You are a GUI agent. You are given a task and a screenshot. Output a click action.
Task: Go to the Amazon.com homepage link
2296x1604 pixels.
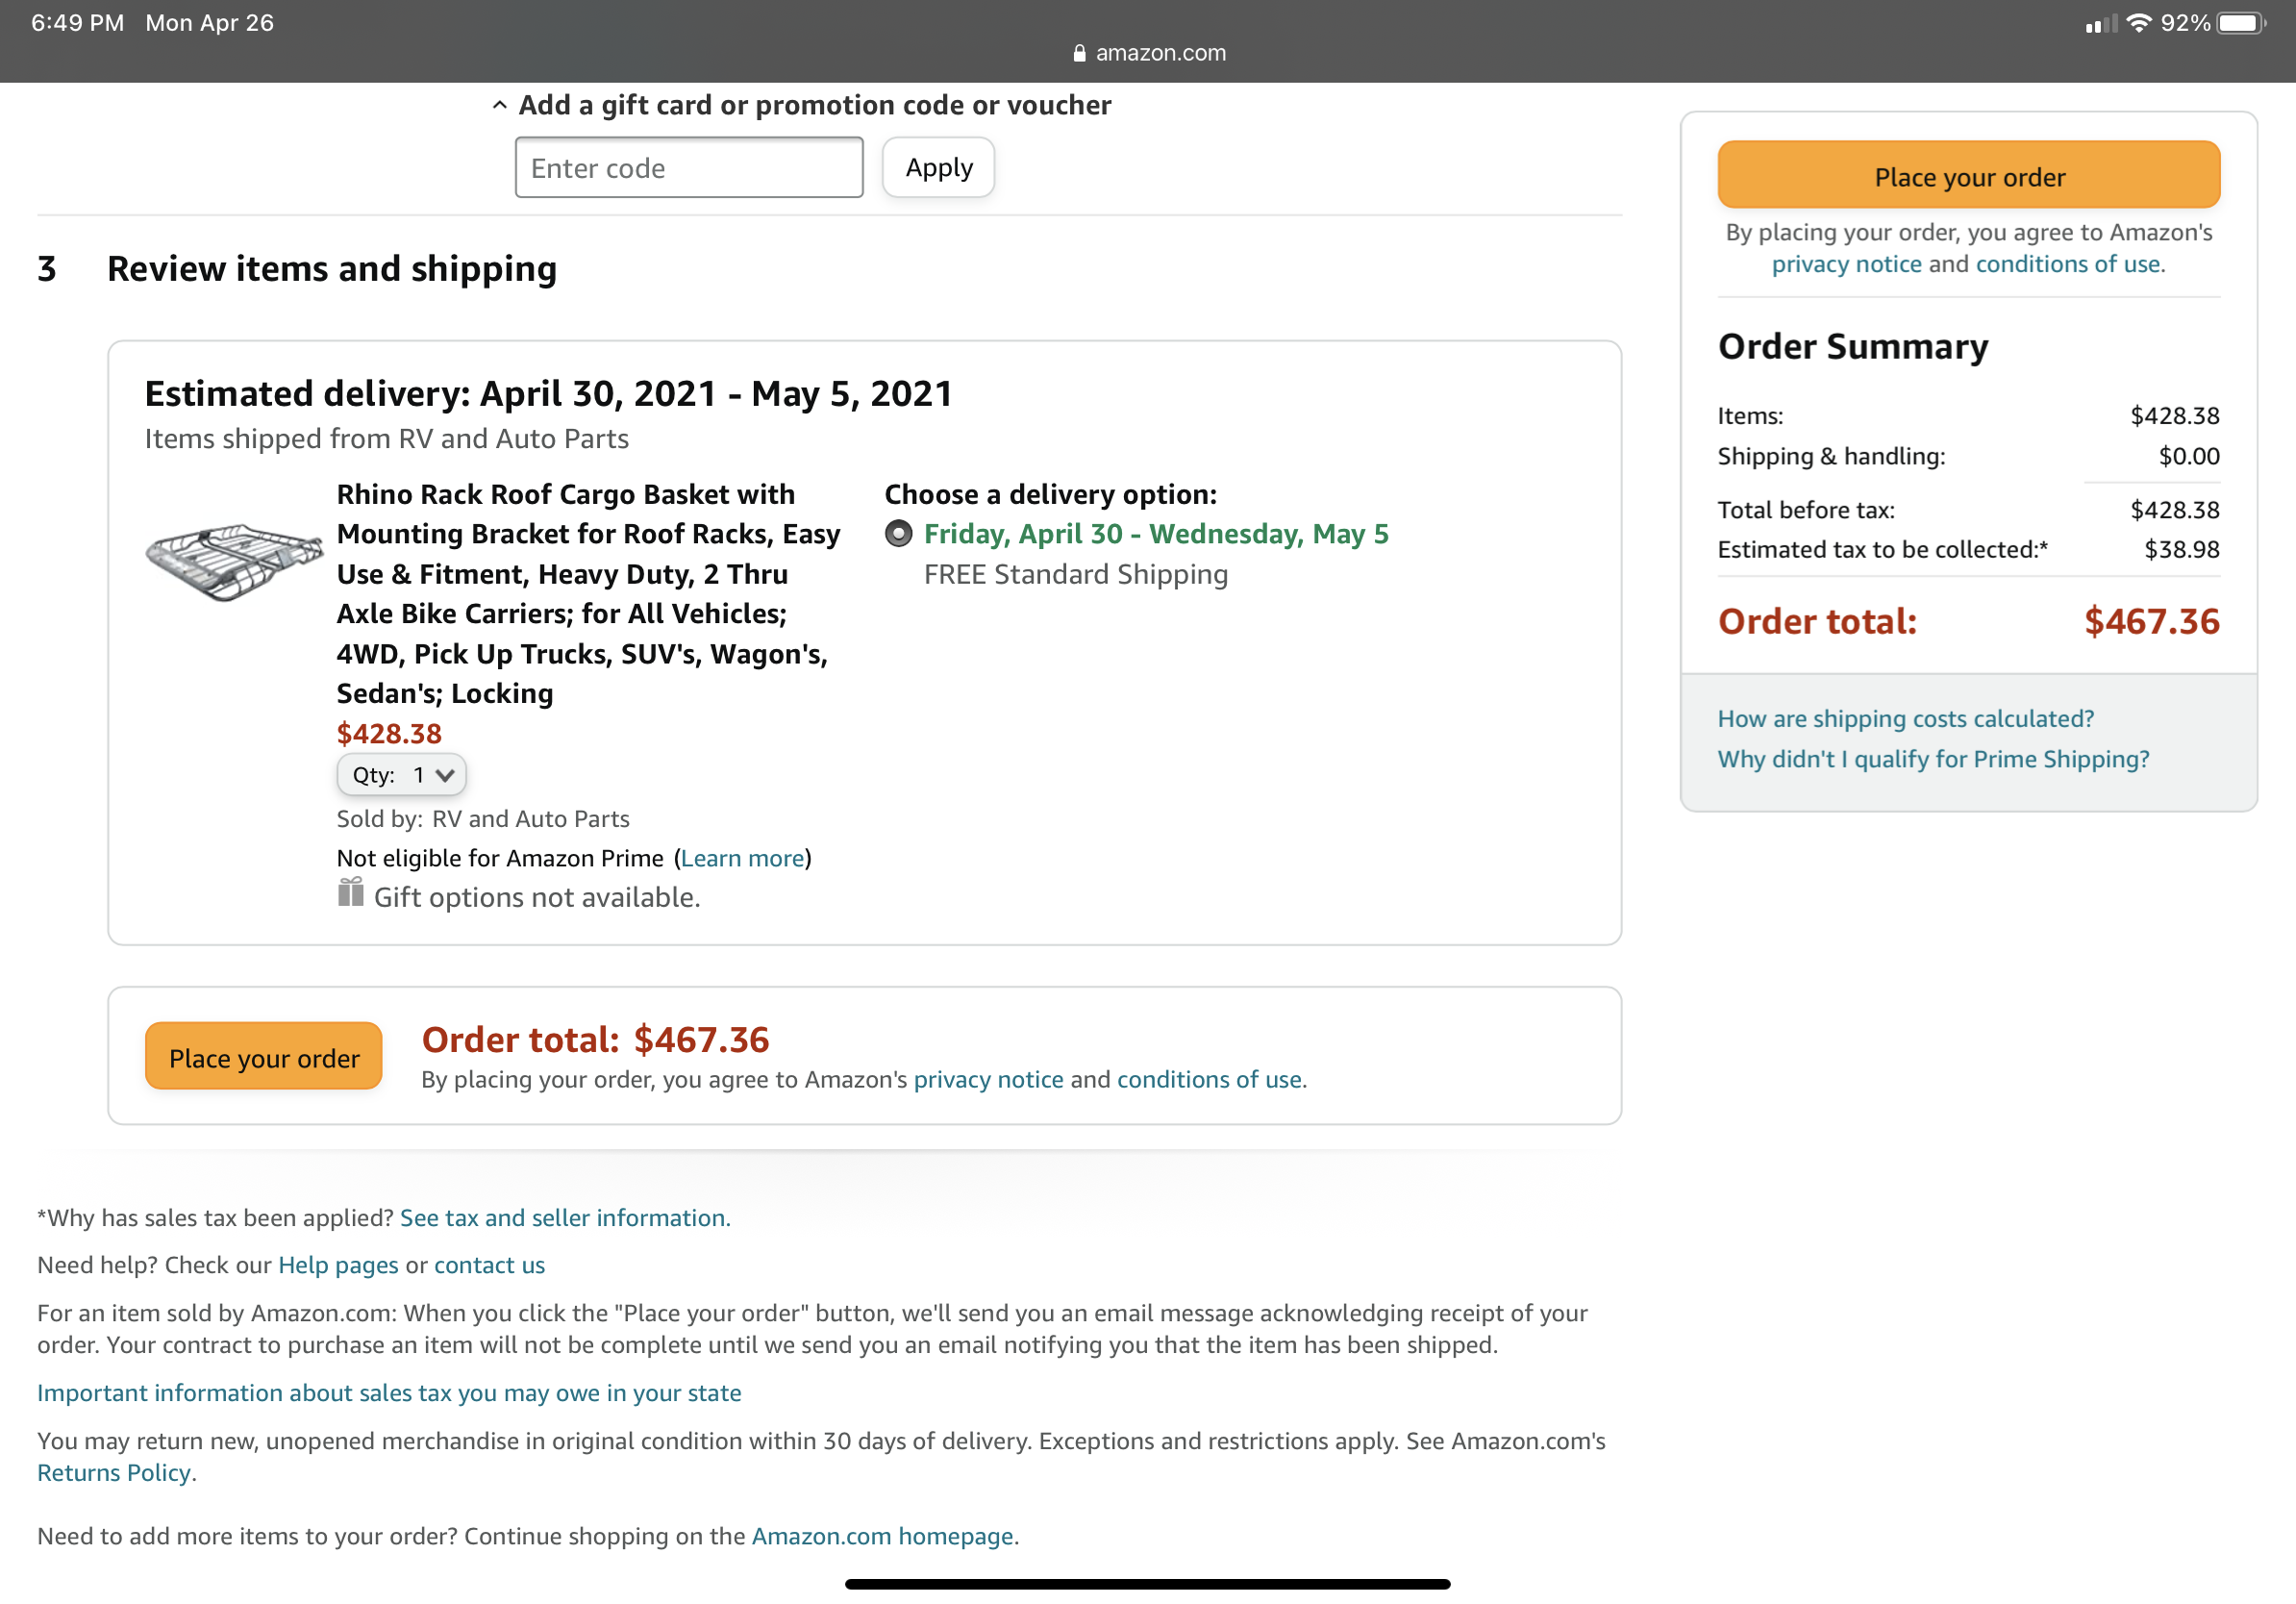coord(883,1535)
